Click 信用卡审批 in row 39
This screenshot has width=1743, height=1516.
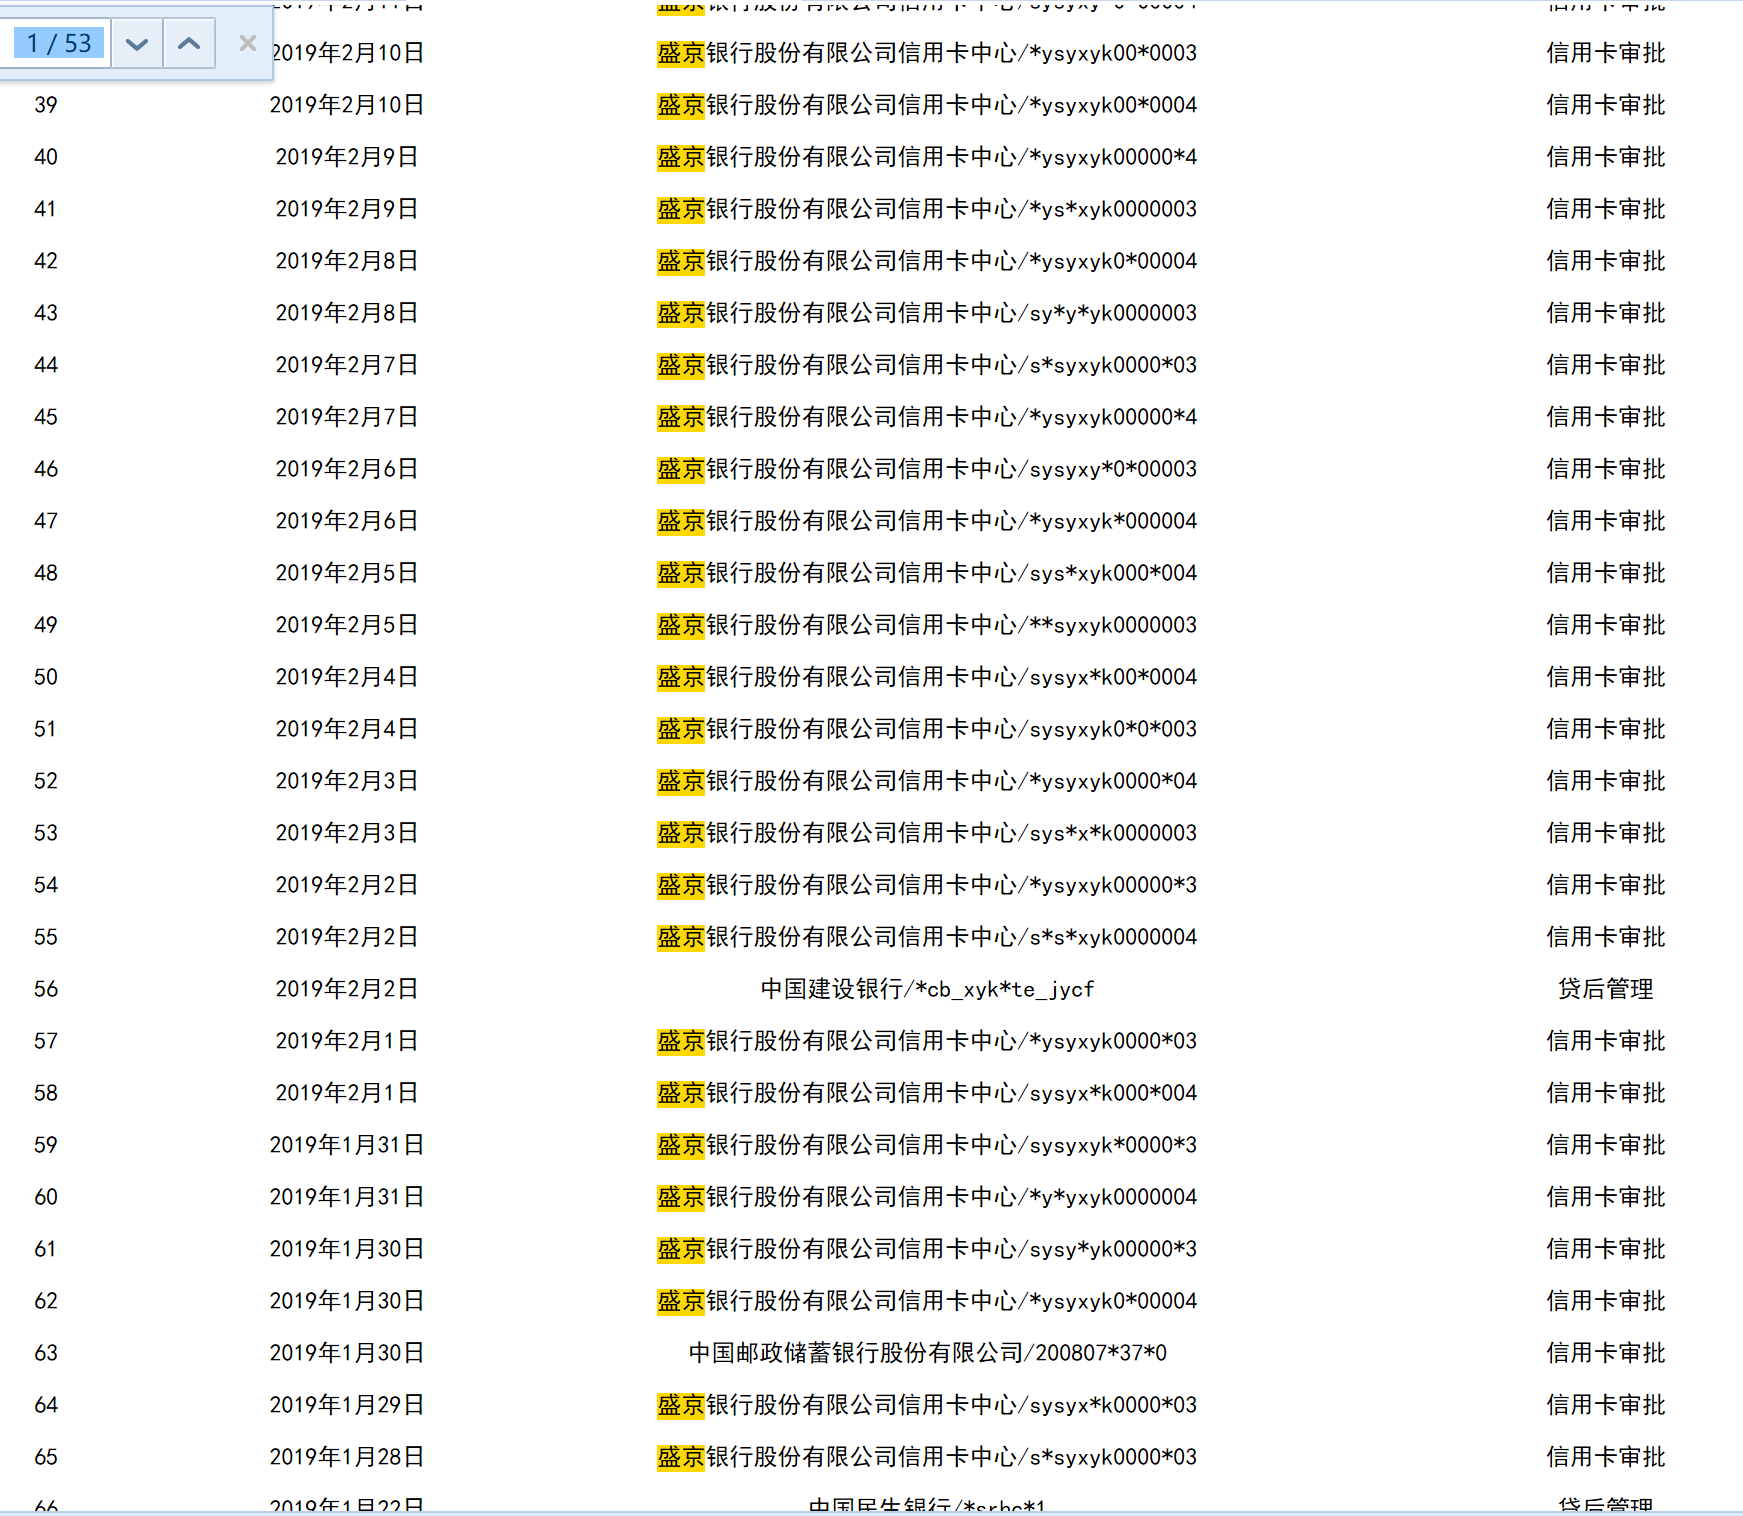point(1606,105)
